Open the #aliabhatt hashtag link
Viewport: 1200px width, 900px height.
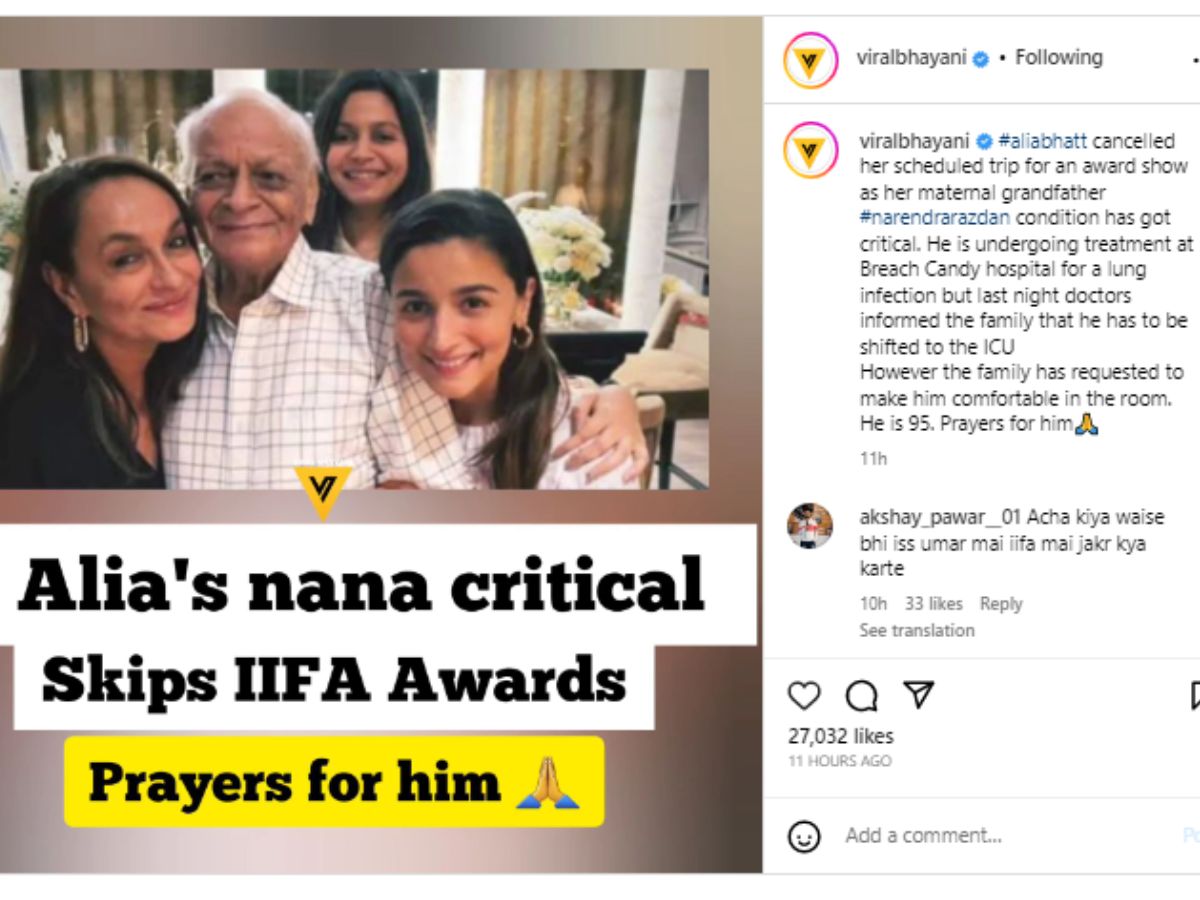(x=1042, y=140)
